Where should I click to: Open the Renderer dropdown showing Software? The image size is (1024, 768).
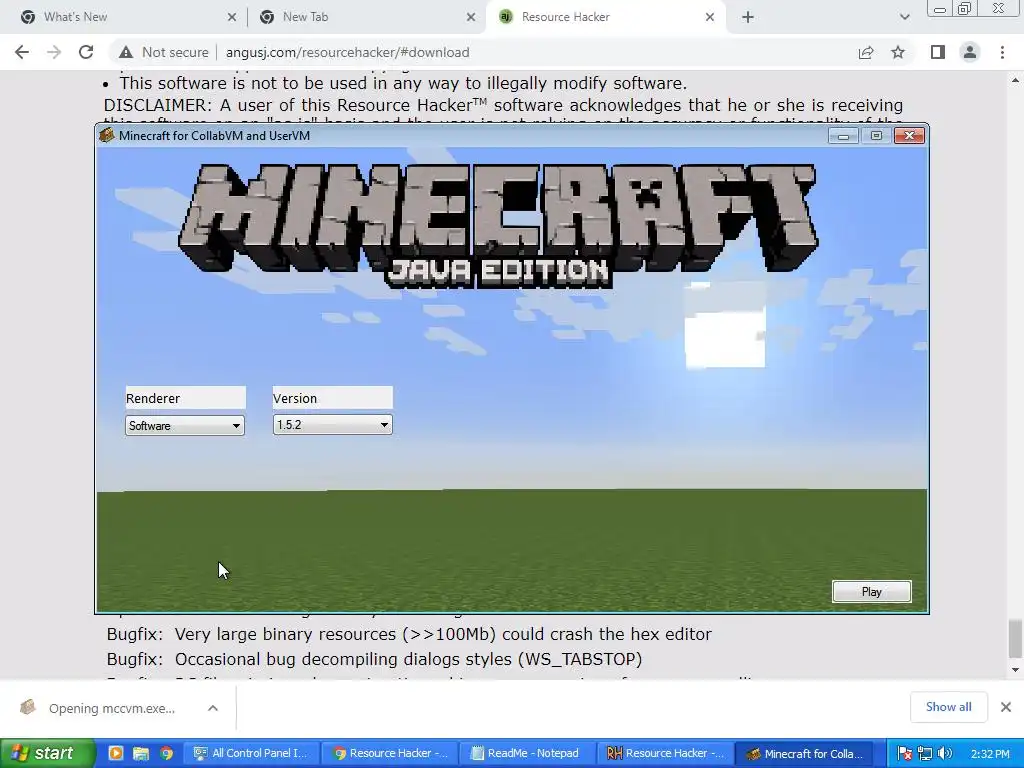click(185, 426)
